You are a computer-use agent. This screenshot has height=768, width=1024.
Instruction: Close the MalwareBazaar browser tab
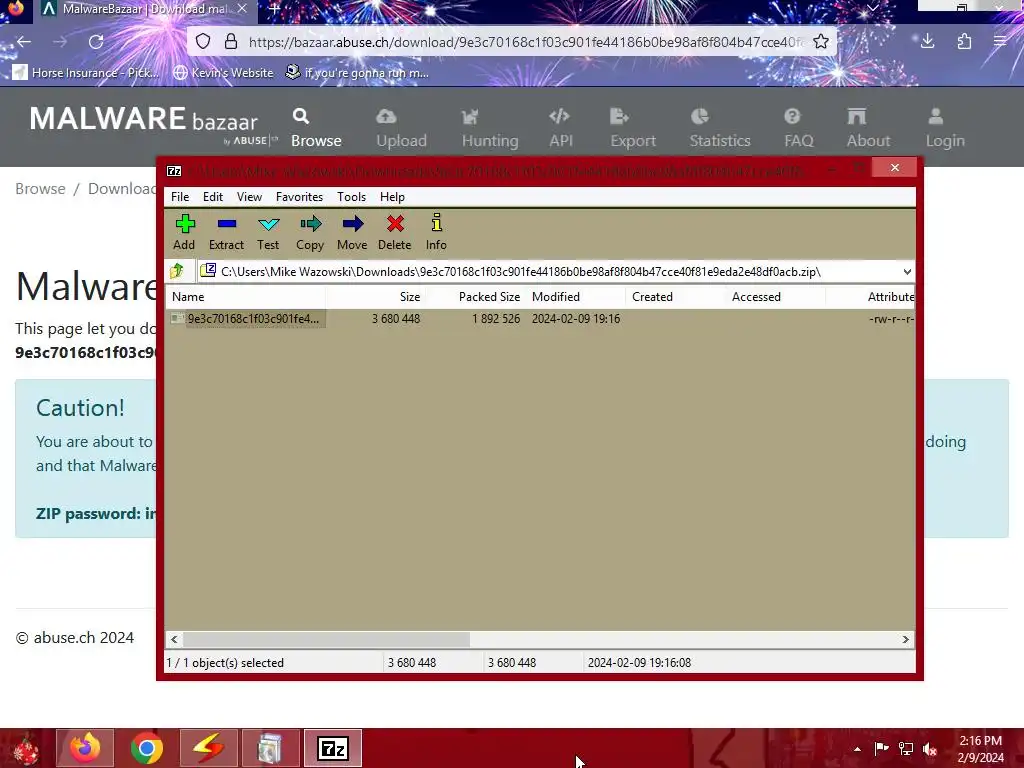[x=242, y=8]
